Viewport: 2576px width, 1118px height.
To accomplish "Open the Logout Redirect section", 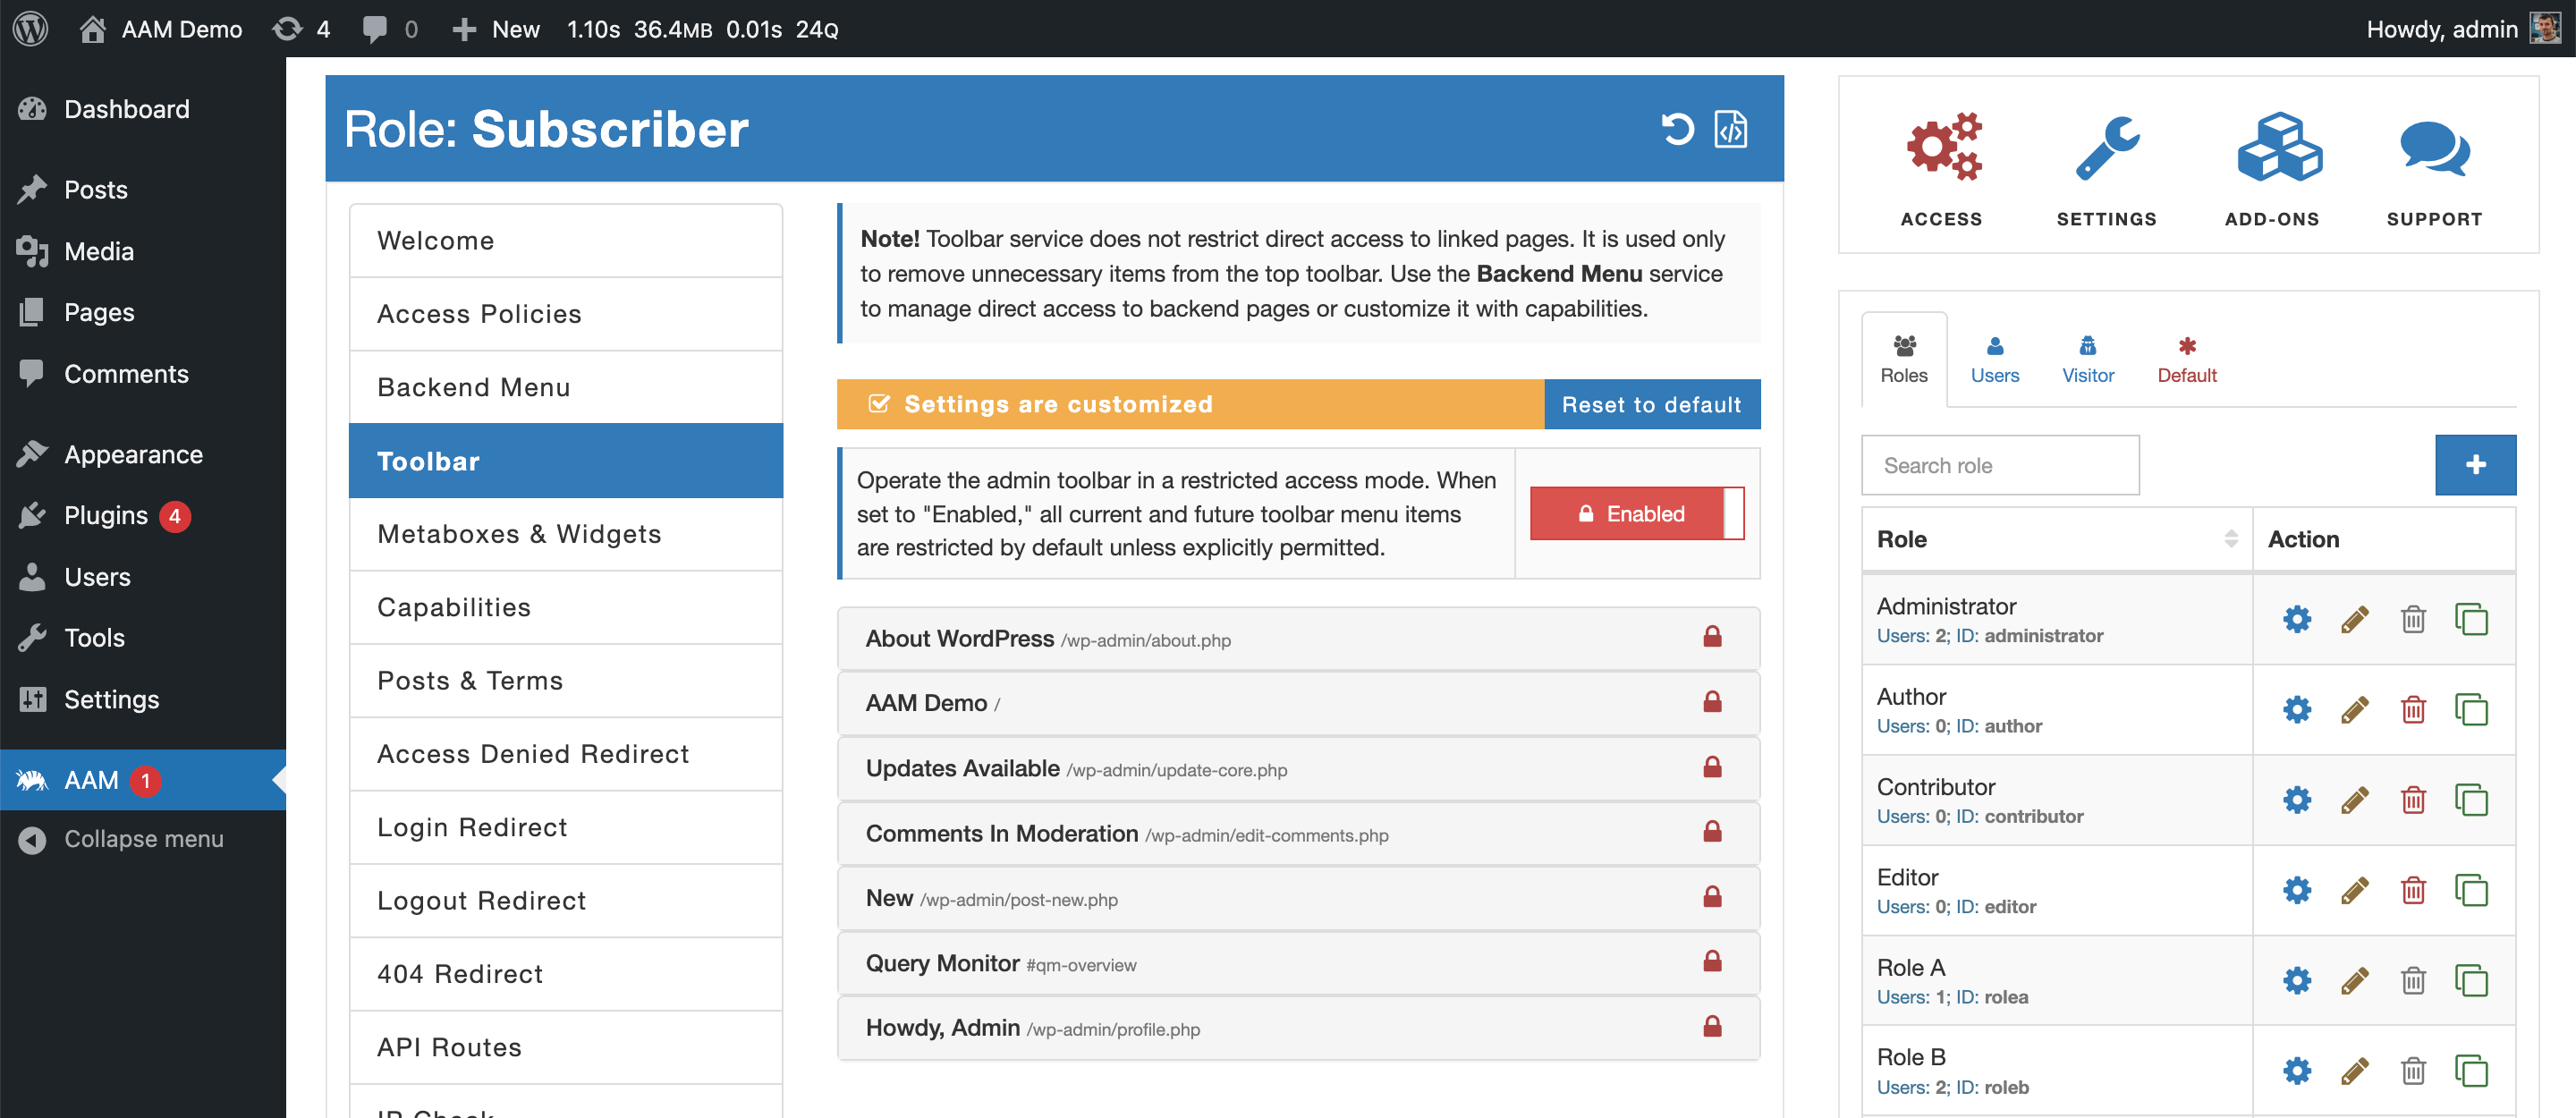I will 565,900.
